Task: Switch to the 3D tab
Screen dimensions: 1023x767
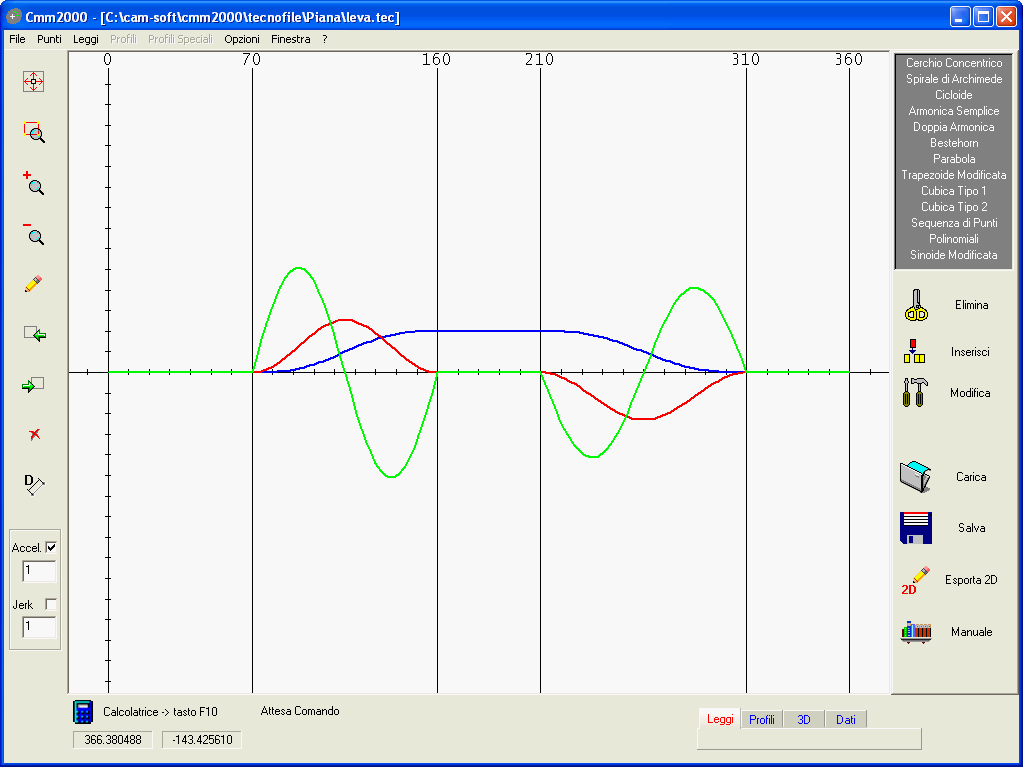Action: pyautogui.click(x=804, y=720)
